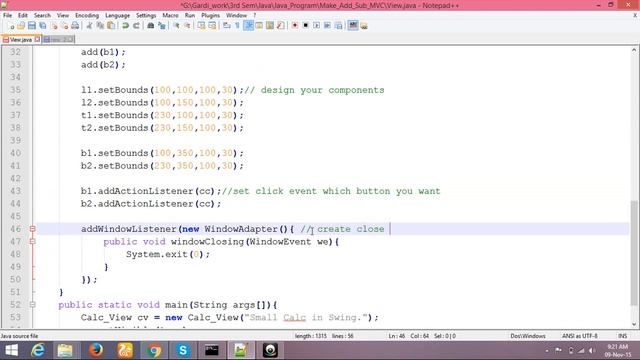The image size is (640, 360).
Task: Toggle synchronize vertical scrolling
Action: point(201,26)
